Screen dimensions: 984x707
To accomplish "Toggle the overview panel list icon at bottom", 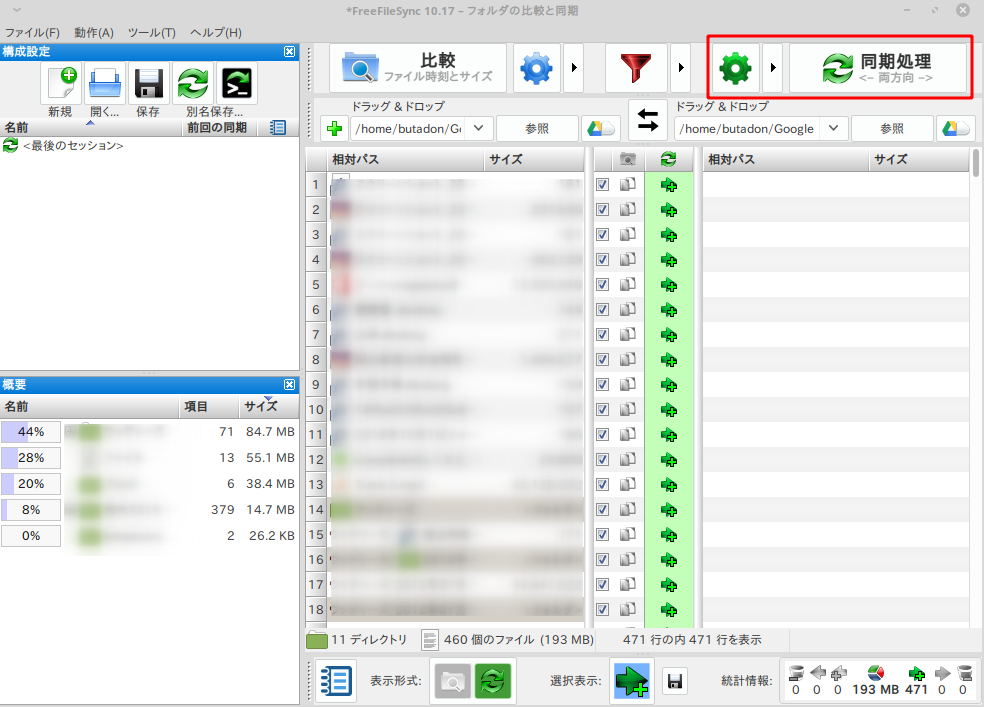I will pos(336,681).
